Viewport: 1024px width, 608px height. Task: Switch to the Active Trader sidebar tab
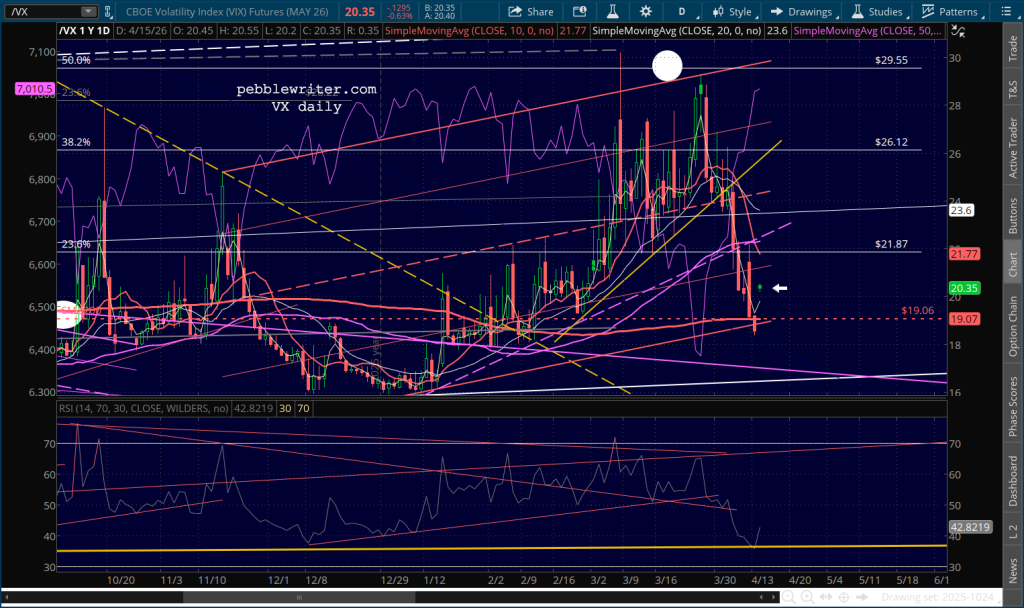1013,139
